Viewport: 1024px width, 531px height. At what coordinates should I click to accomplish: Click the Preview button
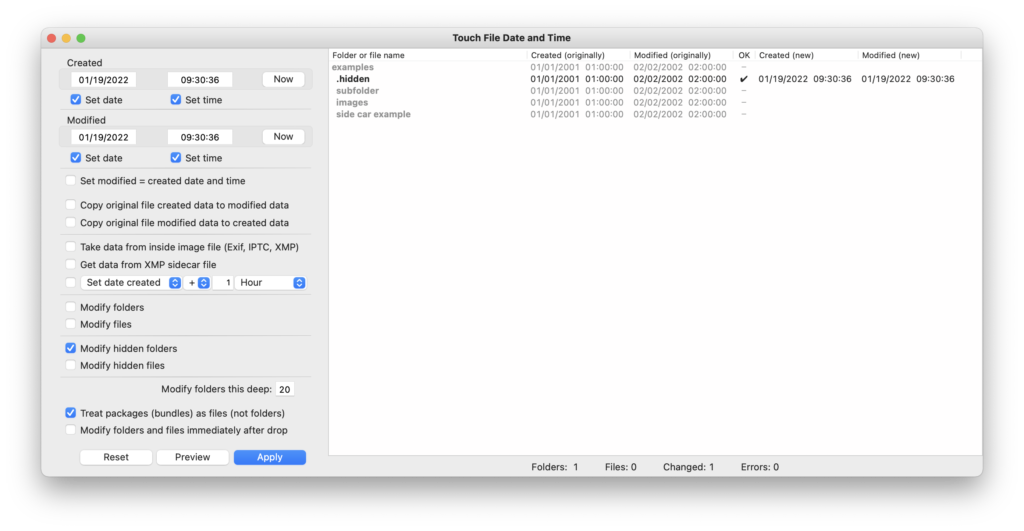(x=192, y=457)
